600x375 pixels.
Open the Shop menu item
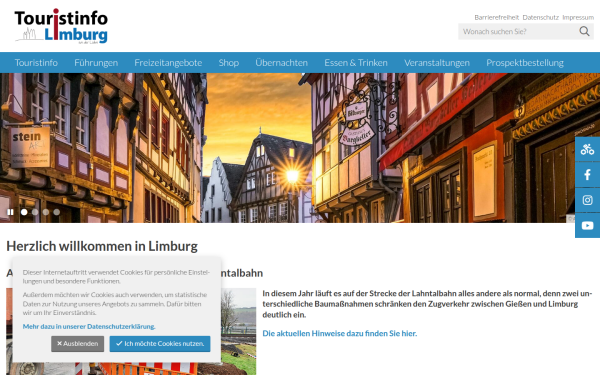tap(228, 63)
